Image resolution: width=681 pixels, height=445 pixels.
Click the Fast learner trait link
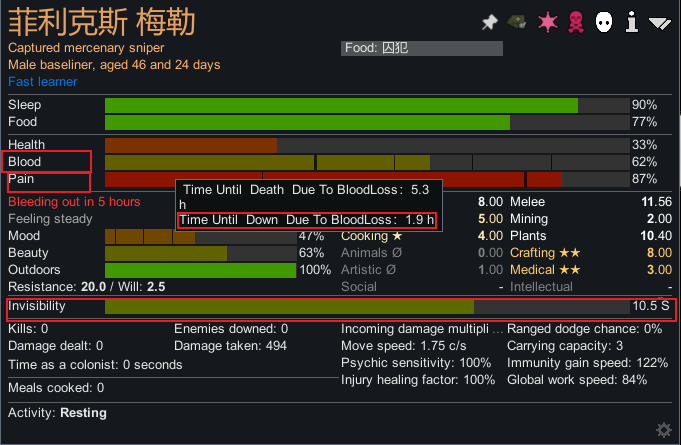point(43,82)
